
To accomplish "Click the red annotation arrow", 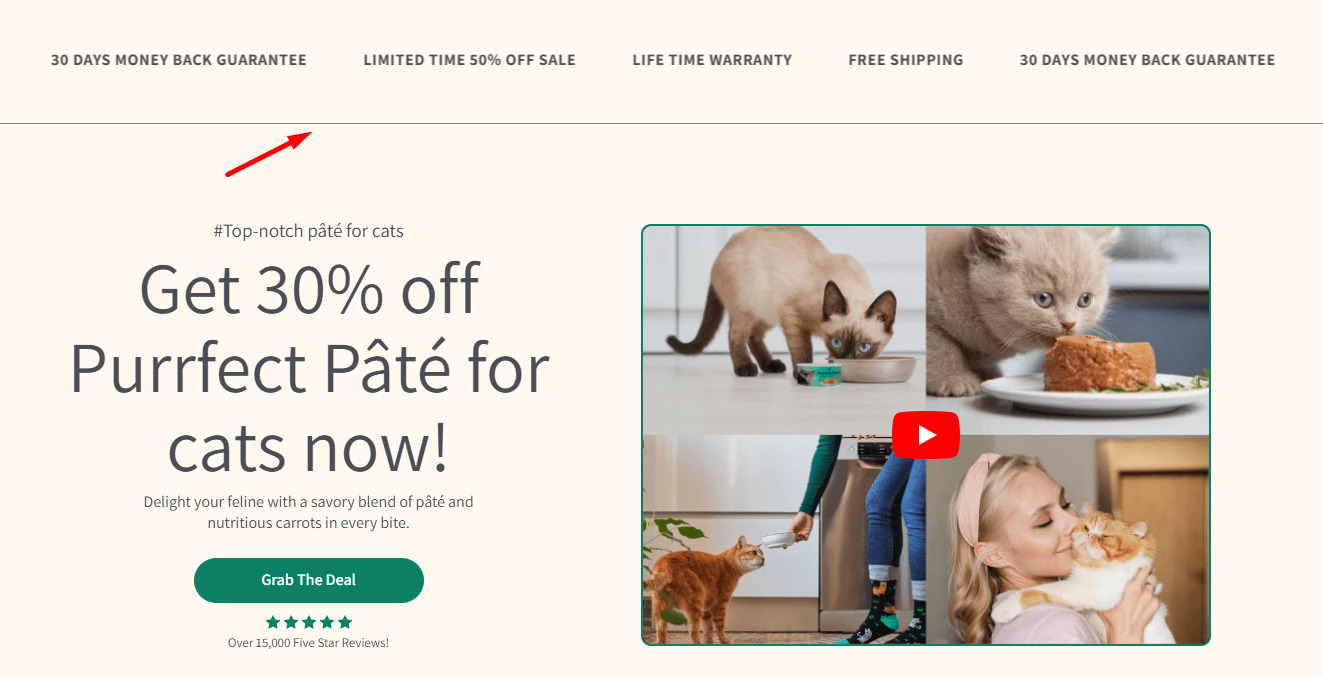I will 269,154.
